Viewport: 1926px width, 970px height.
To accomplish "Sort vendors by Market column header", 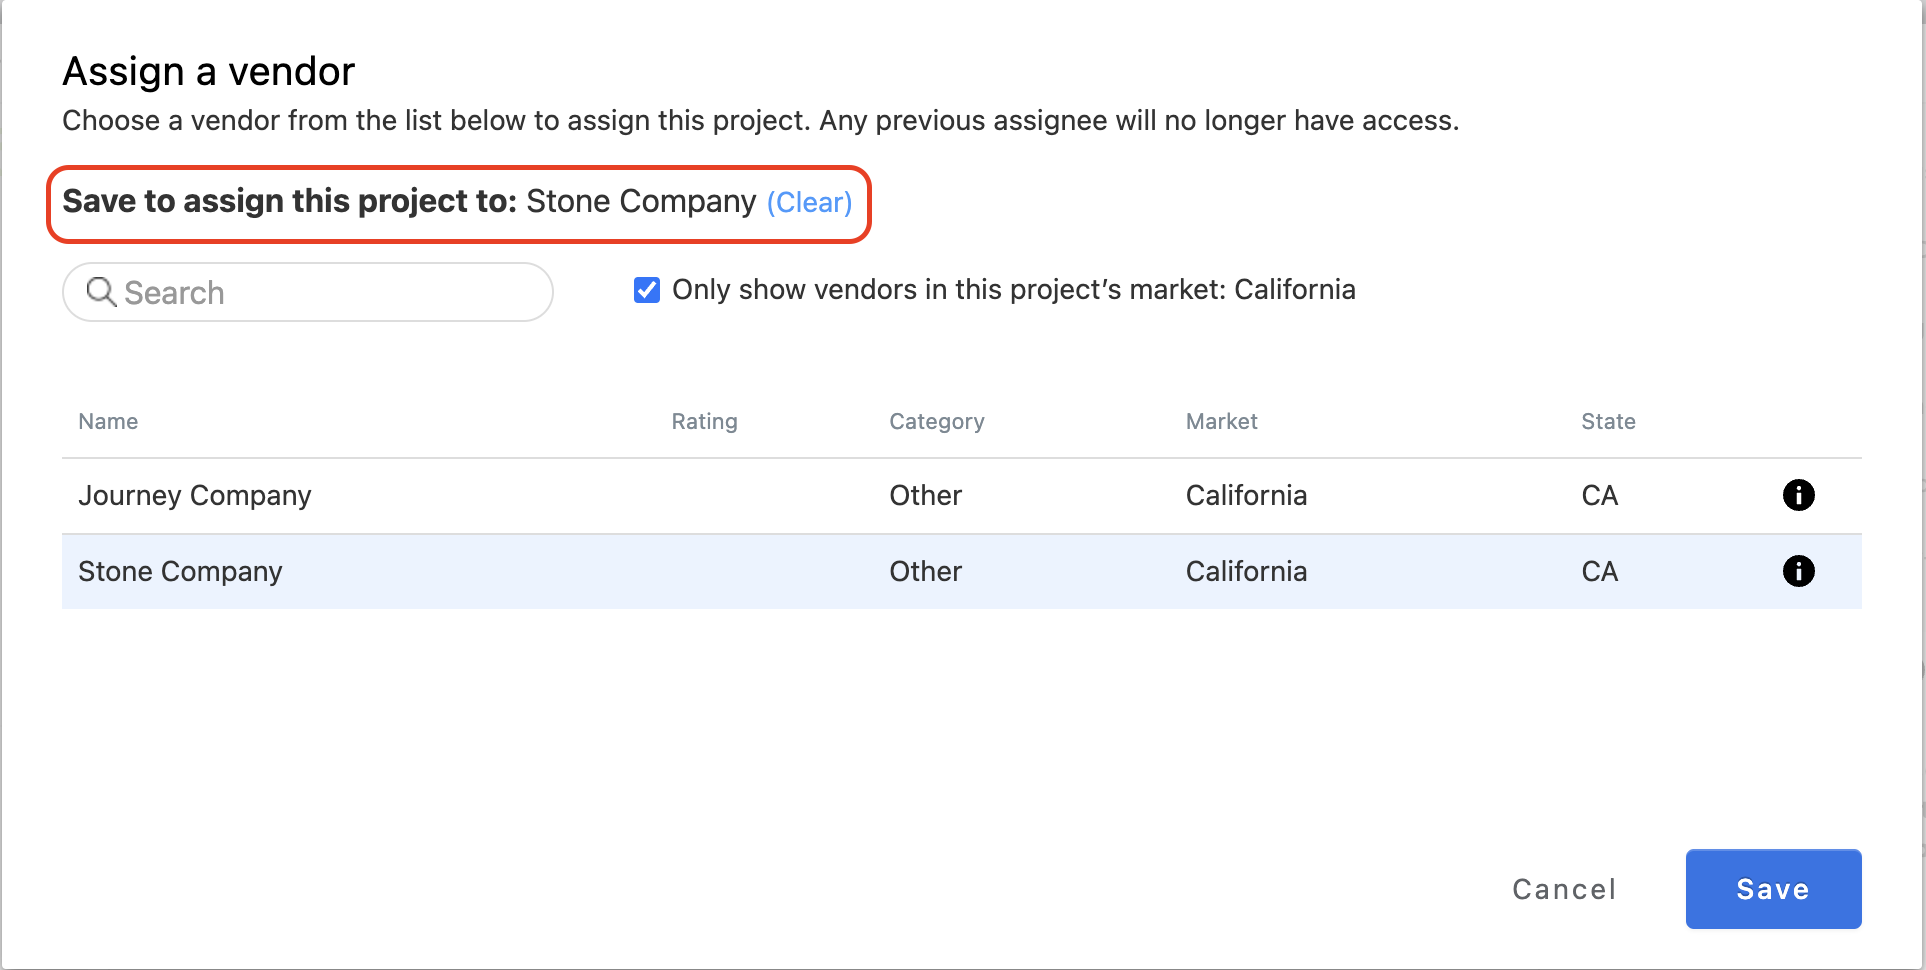I will point(1221,421).
